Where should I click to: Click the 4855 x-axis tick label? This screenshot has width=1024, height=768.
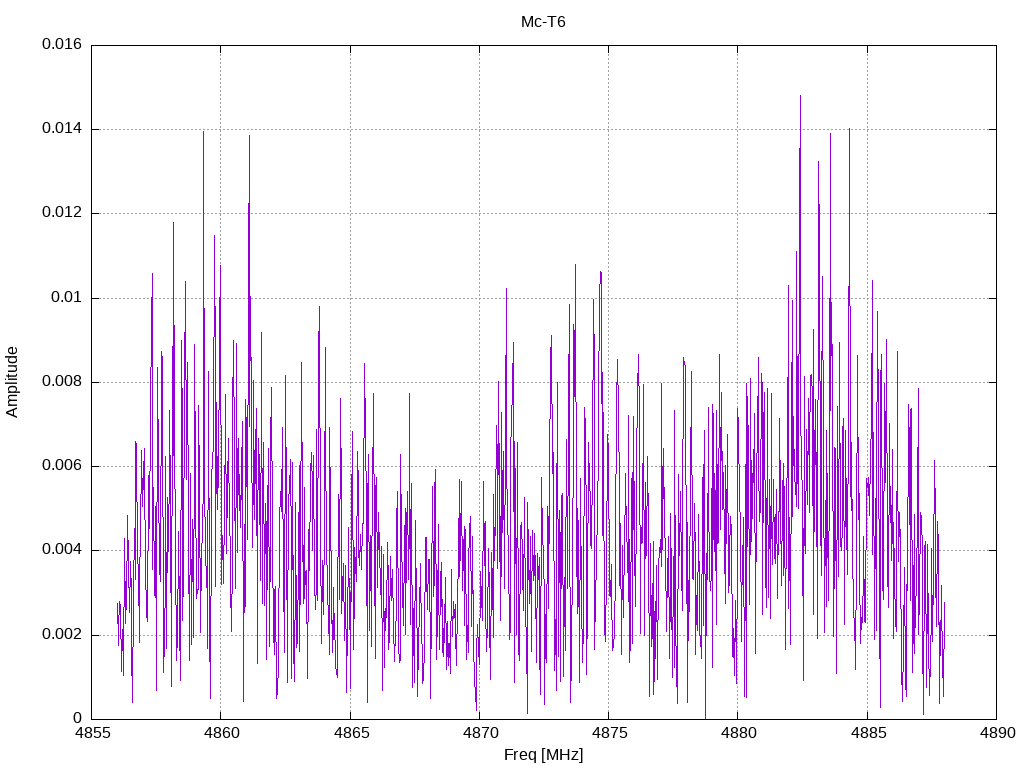pos(91,733)
